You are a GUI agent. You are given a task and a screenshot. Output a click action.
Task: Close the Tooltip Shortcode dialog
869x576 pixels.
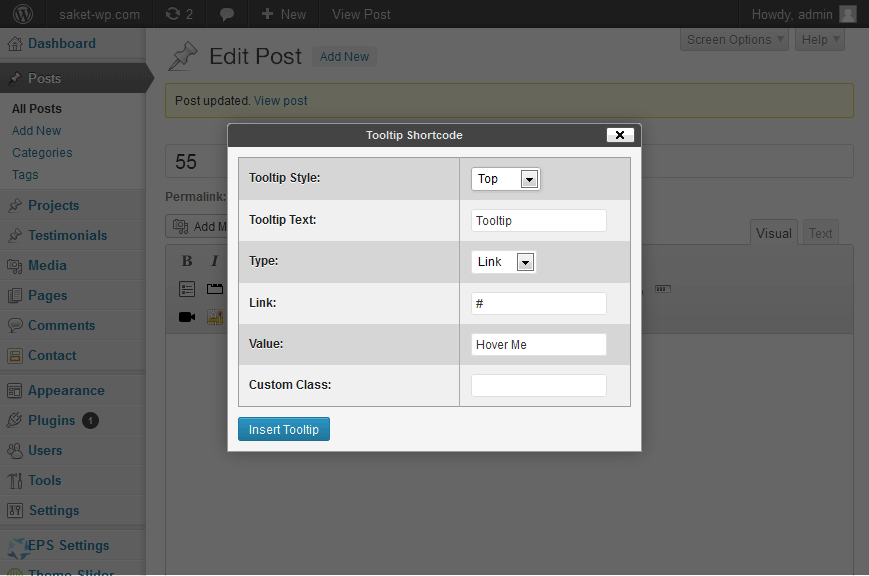620,135
